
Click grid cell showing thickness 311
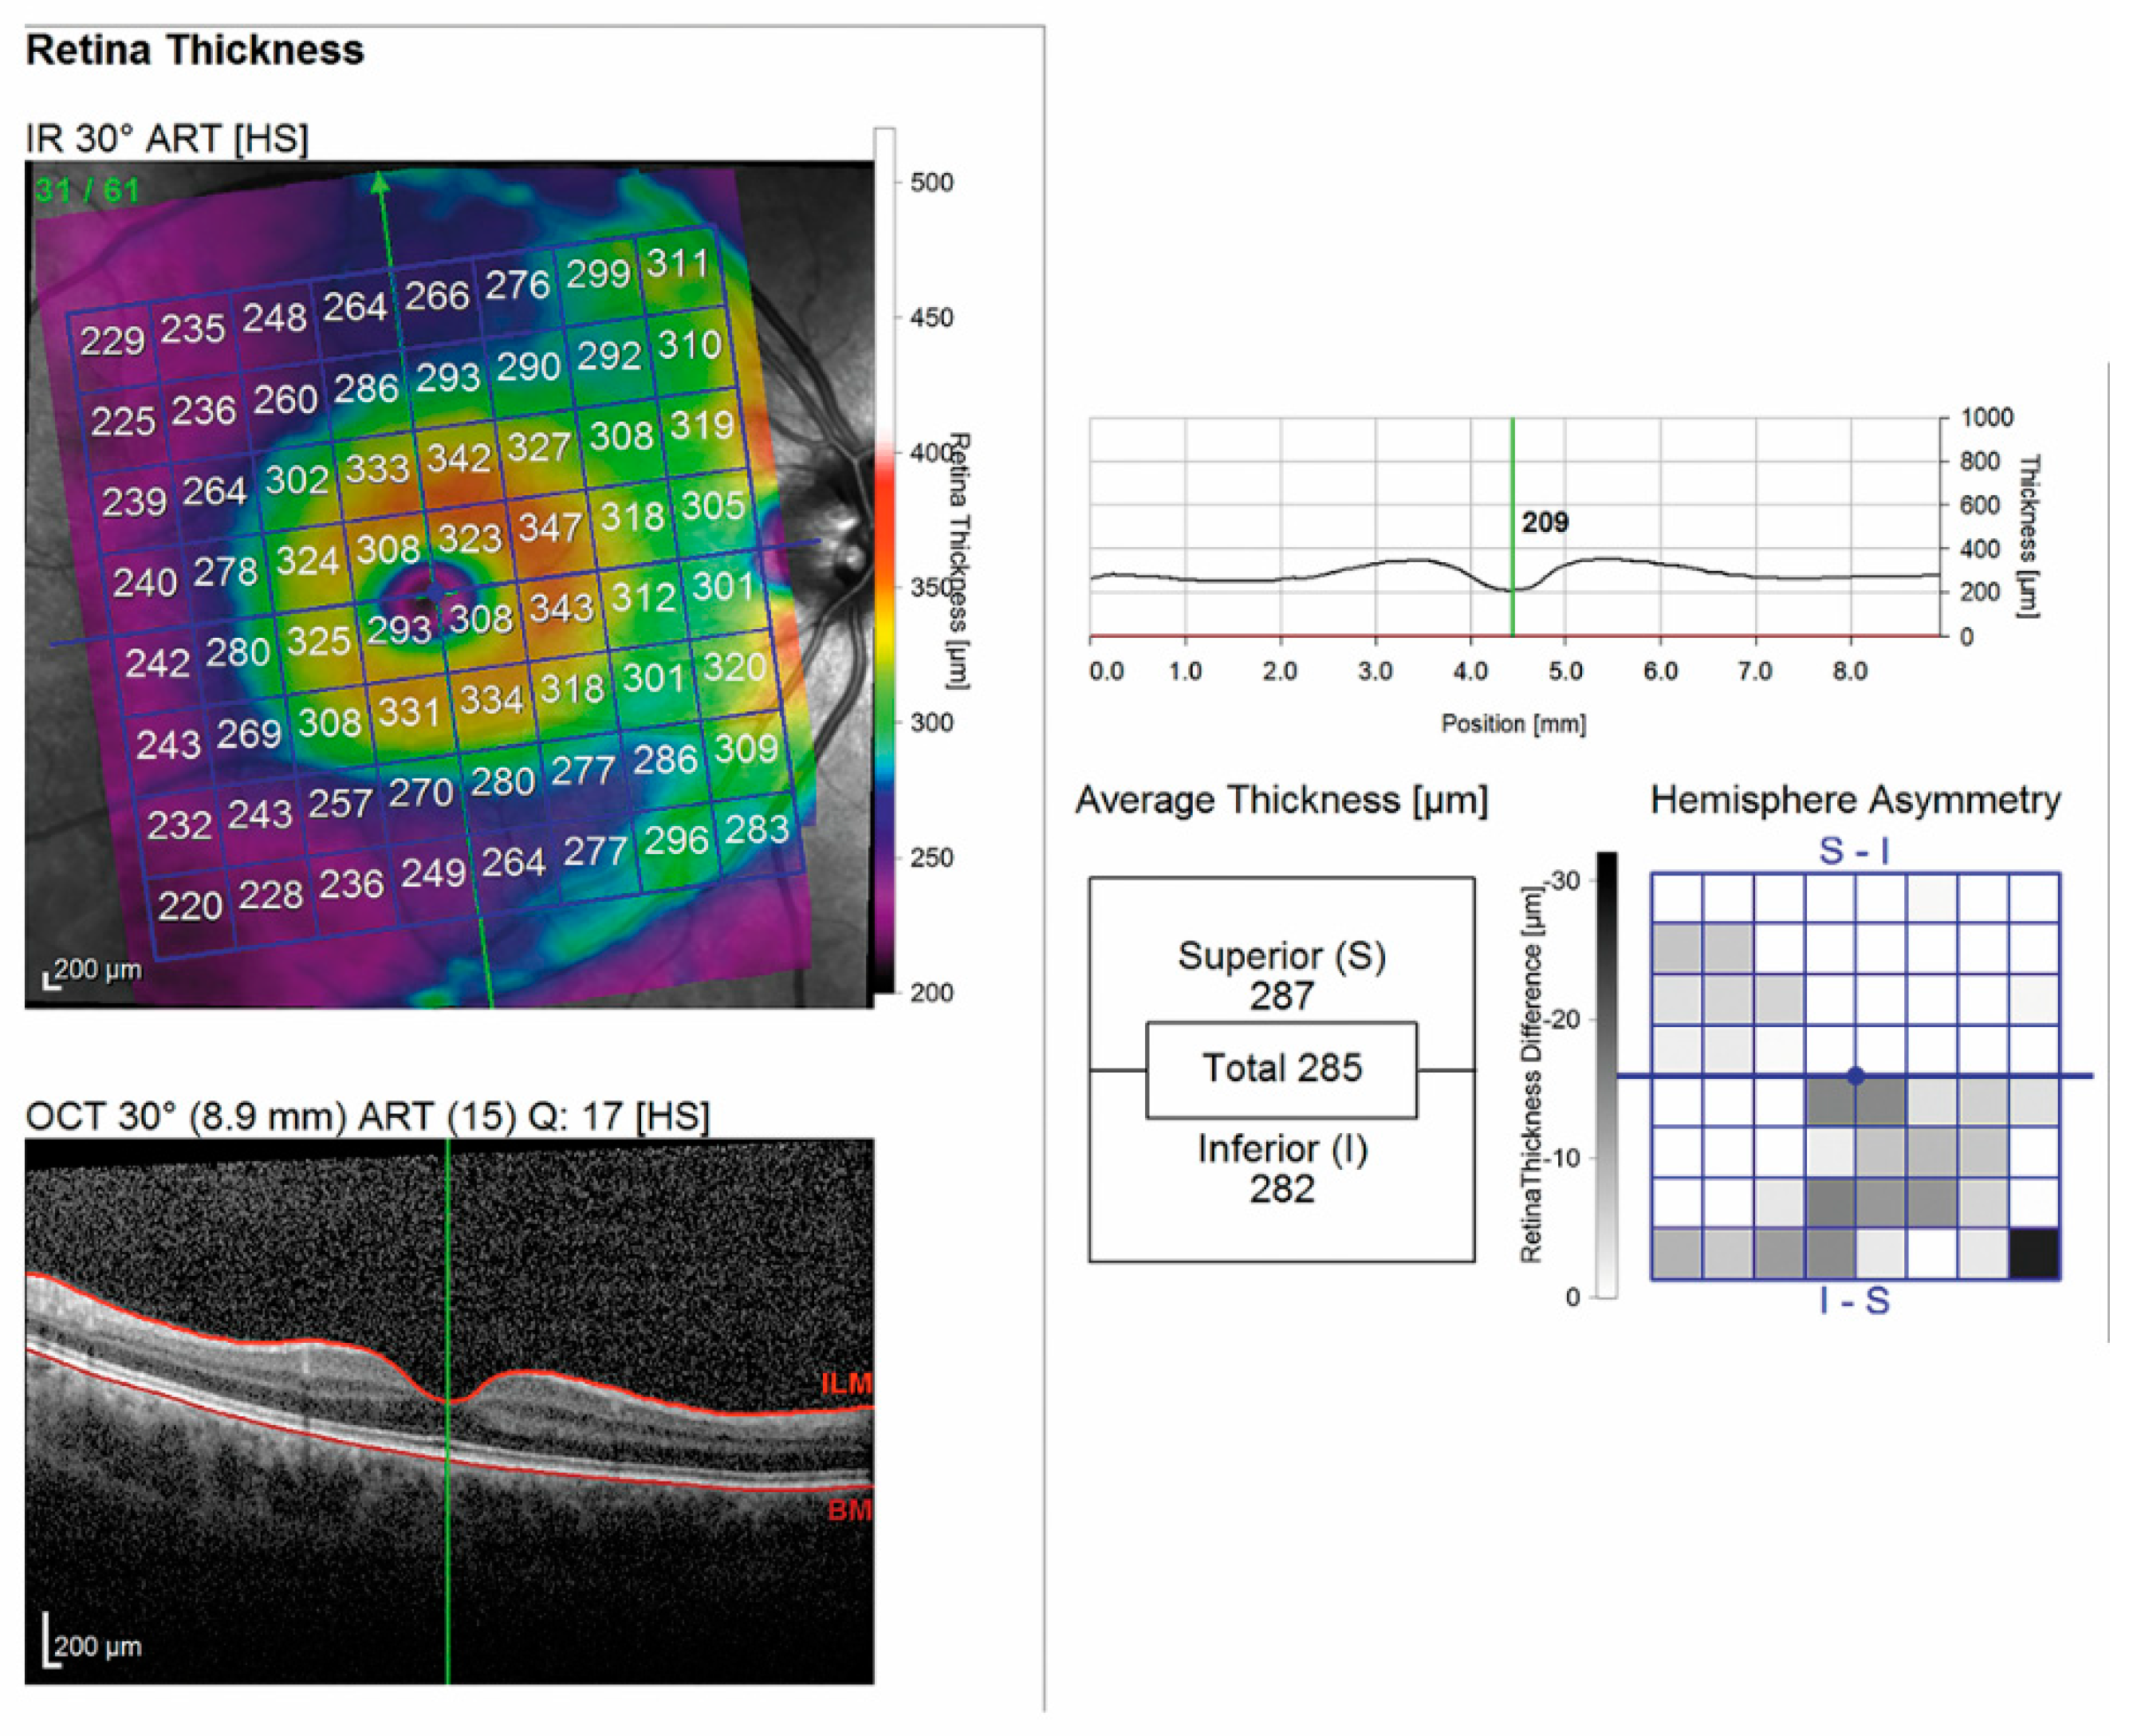[677, 264]
